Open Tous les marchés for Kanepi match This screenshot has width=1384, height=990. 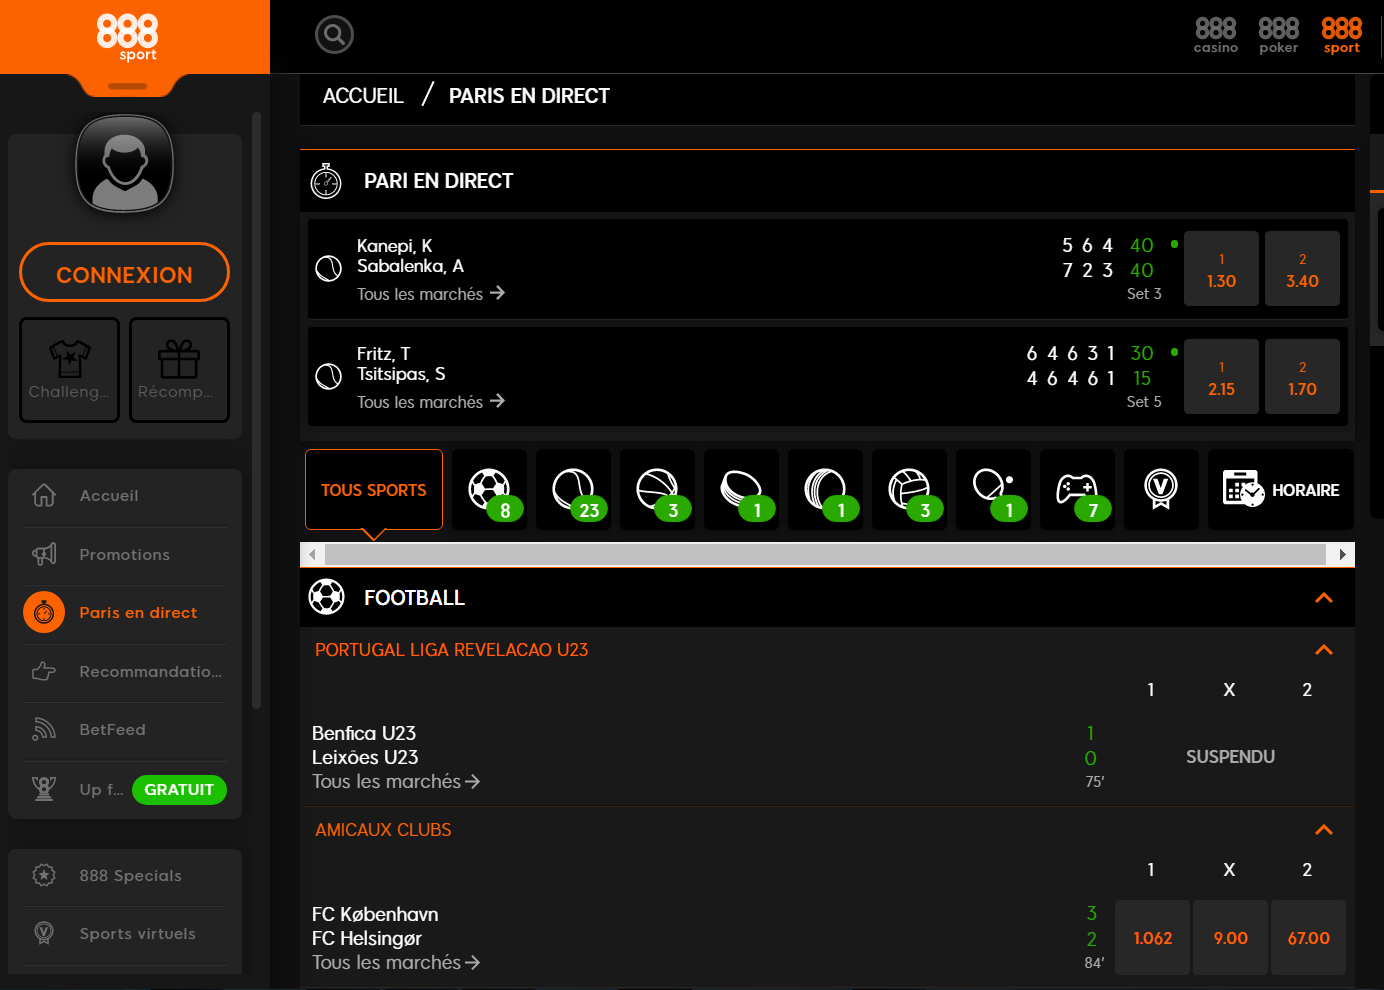click(x=431, y=294)
